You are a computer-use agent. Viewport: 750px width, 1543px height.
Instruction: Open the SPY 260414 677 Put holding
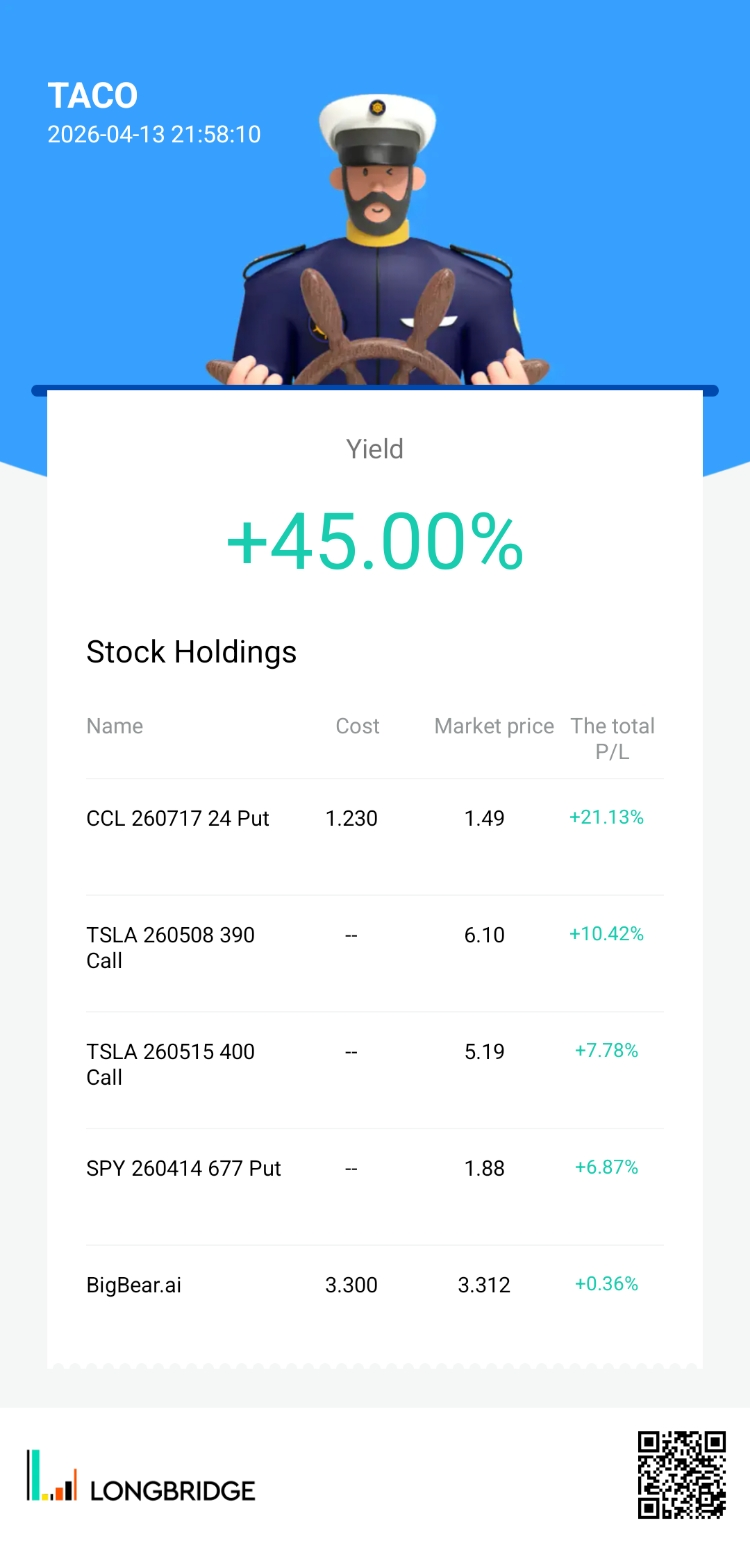pos(184,1168)
